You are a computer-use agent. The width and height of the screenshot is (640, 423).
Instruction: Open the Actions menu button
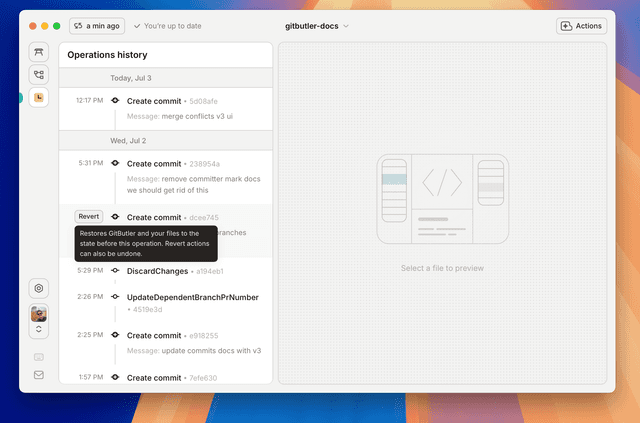coord(582,26)
